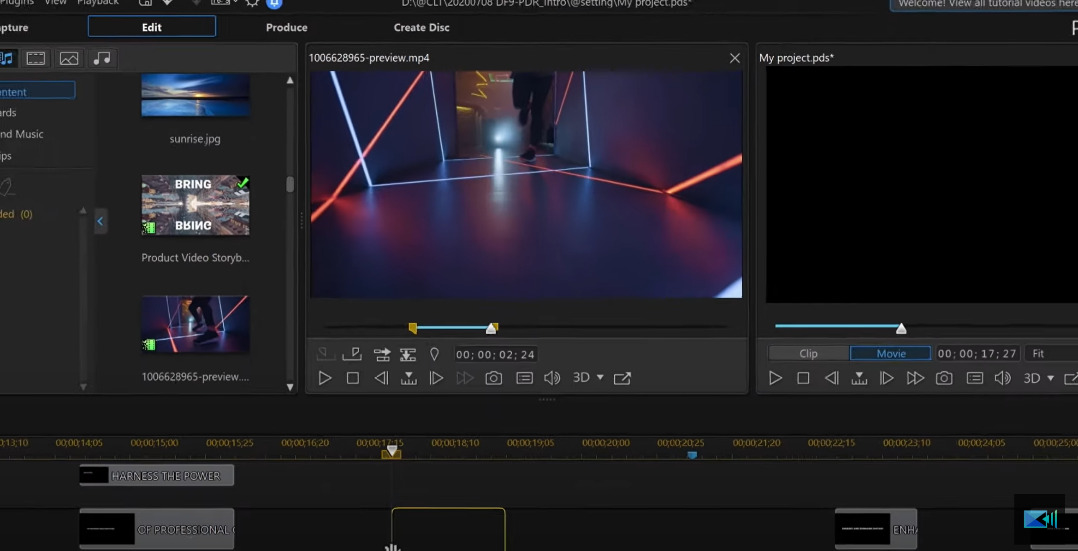The image size is (1078, 551).
Task: Click Overwrite on selected track icon
Action: click(x=408, y=354)
